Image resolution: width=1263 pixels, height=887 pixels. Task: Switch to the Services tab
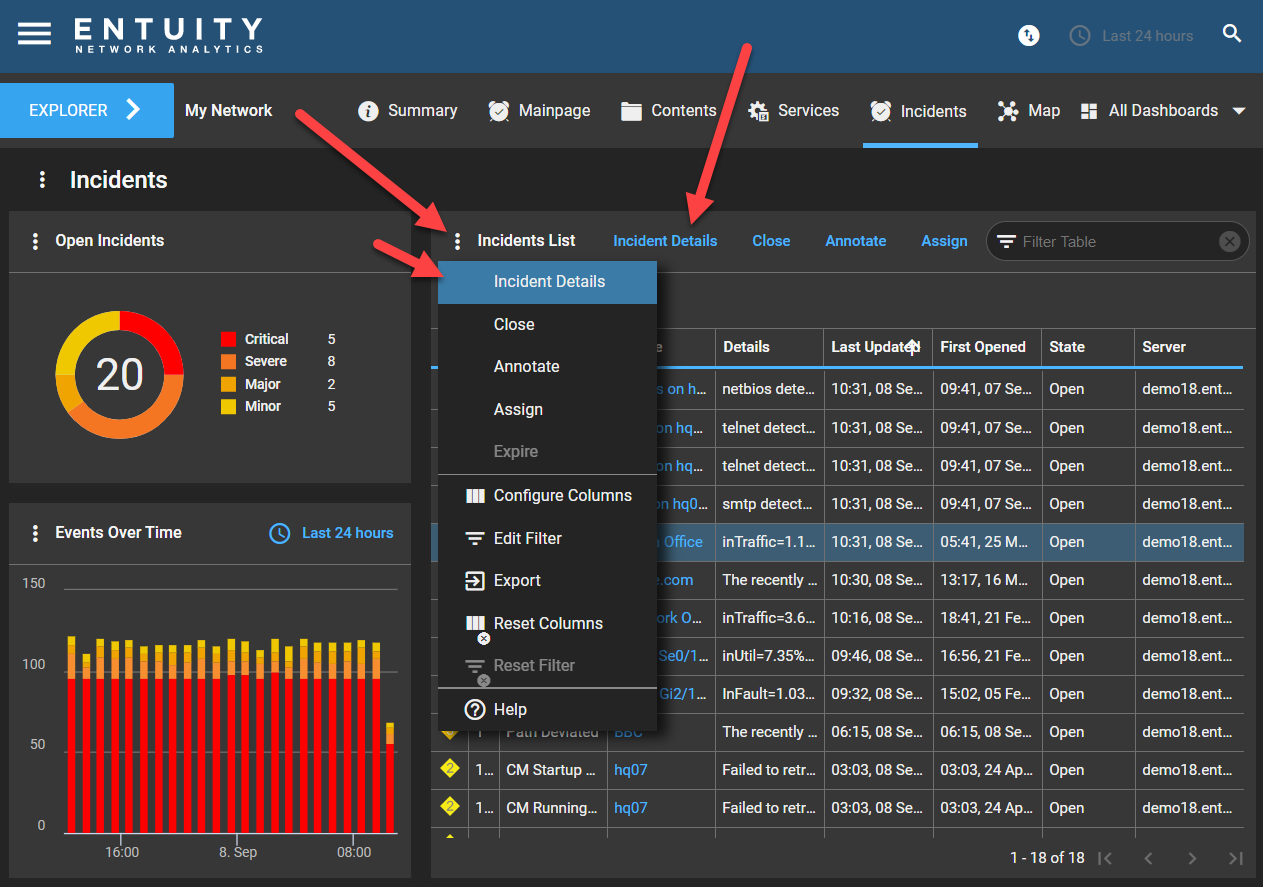tap(793, 110)
